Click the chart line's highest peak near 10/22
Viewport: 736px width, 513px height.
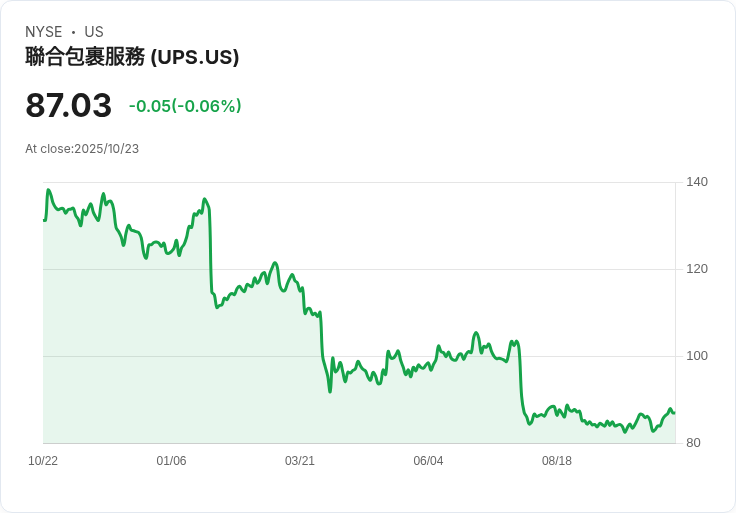tap(48, 190)
